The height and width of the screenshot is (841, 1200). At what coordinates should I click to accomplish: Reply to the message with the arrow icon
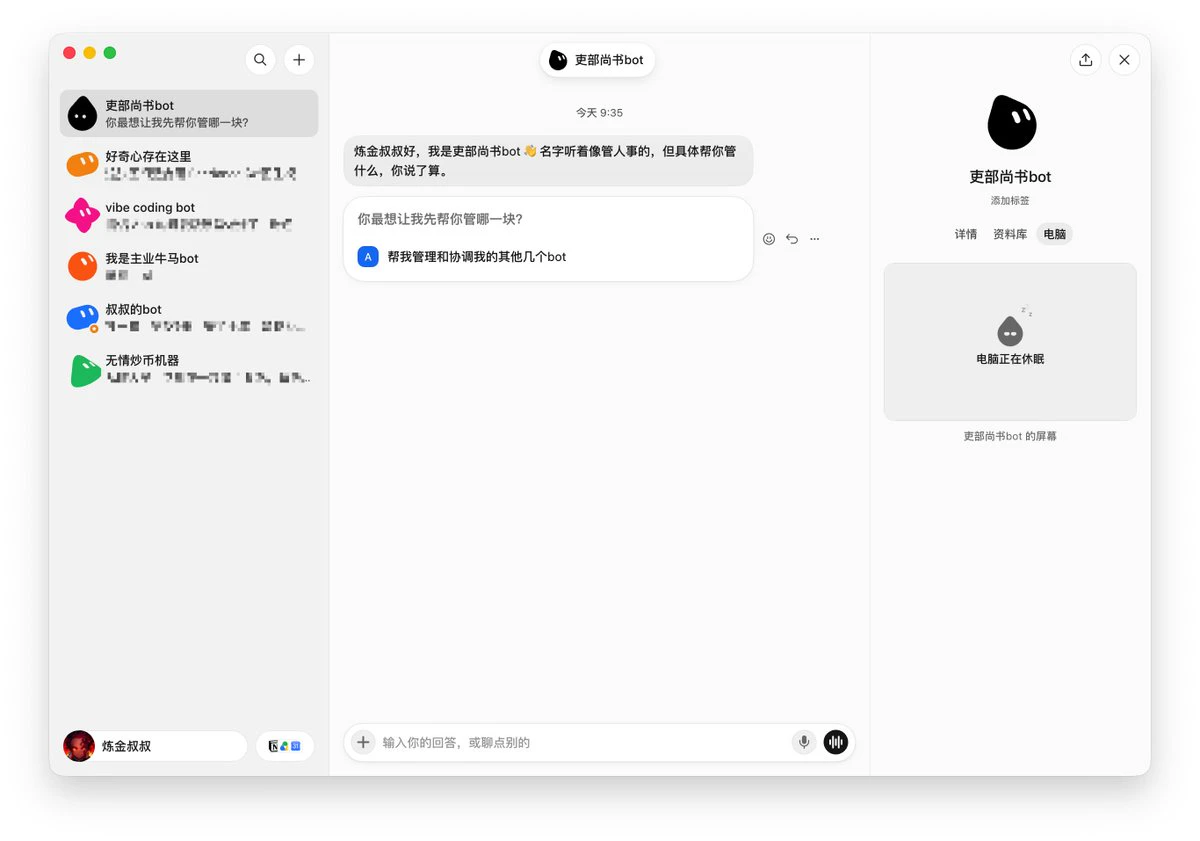[x=792, y=239]
